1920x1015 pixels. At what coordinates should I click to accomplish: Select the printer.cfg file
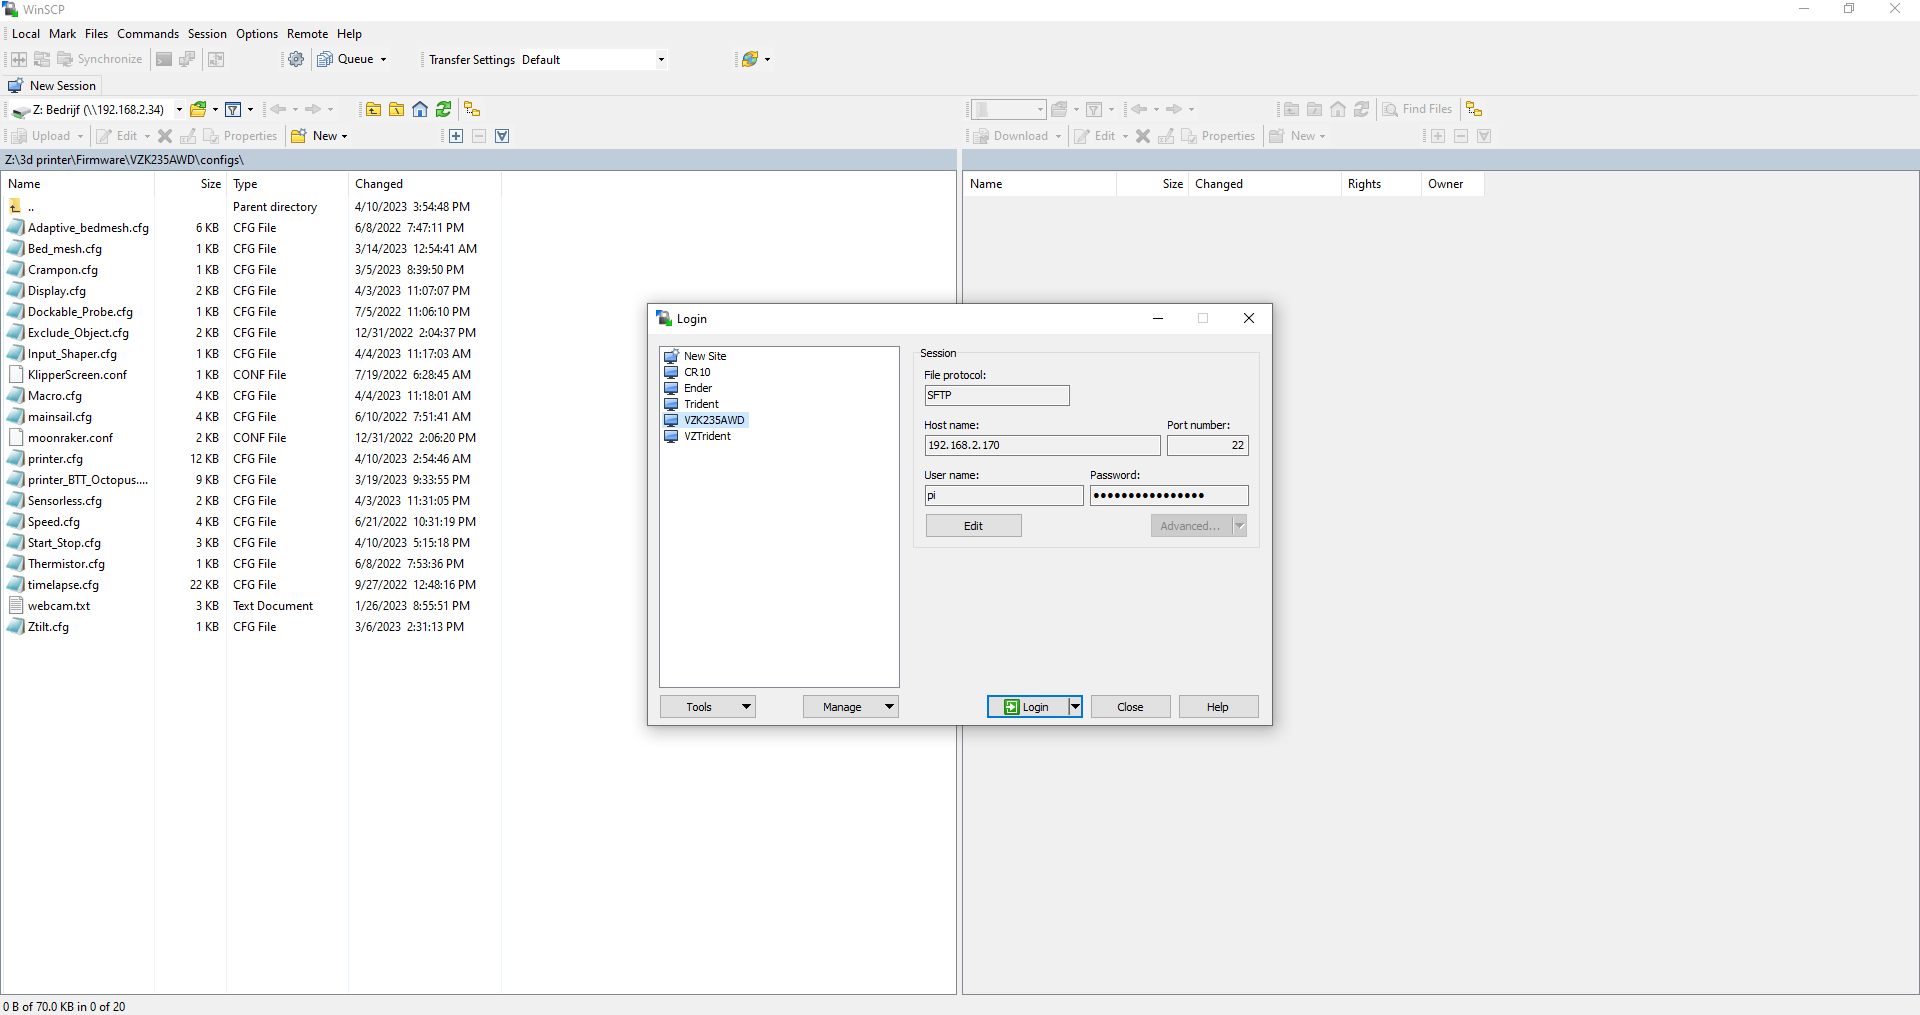tap(56, 458)
